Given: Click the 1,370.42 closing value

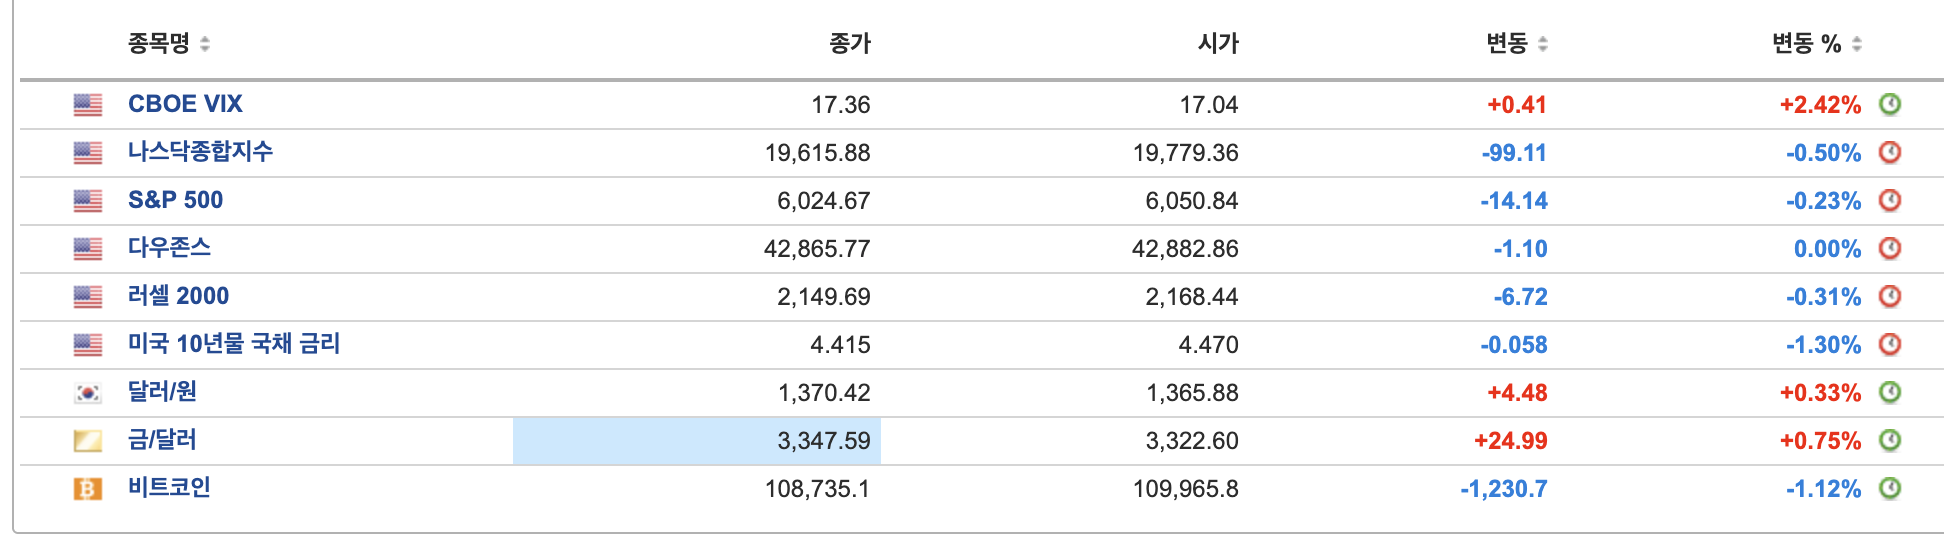Looking at the screenshot, I should [x=824, y=393].
